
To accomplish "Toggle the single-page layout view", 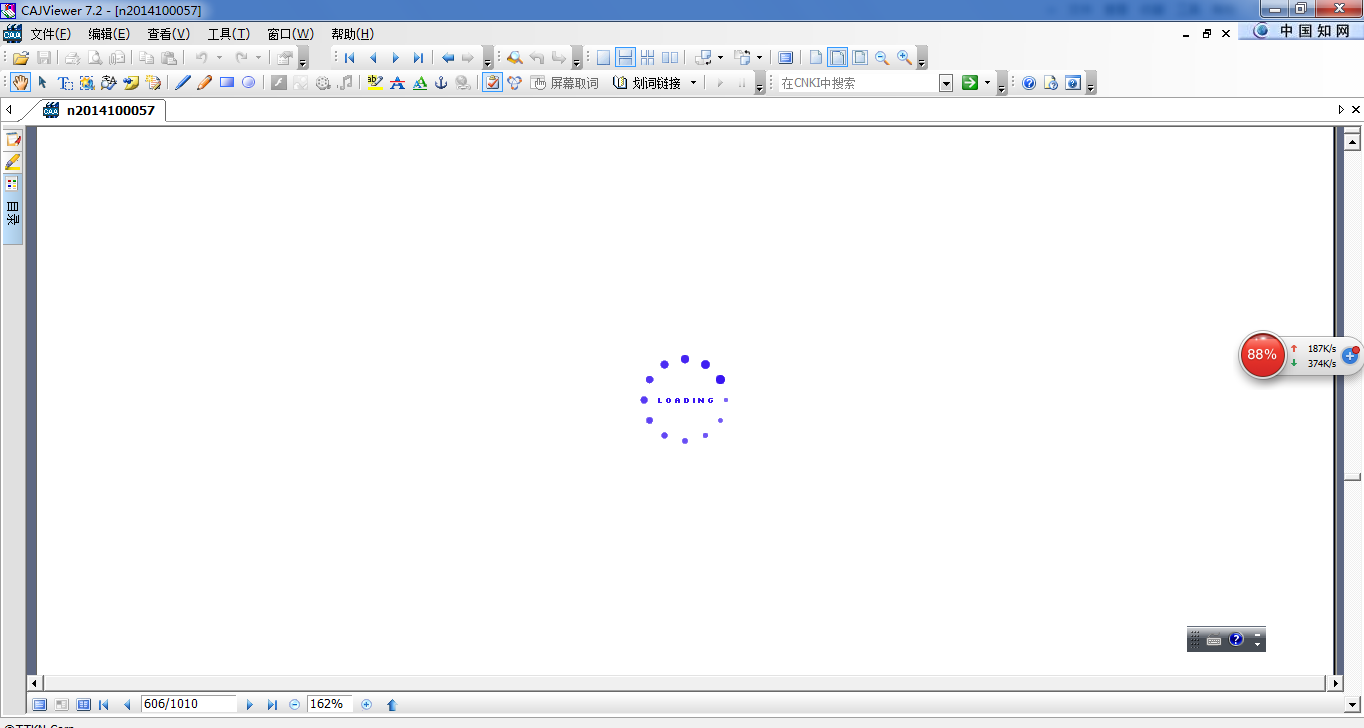I will coord(603,58).
